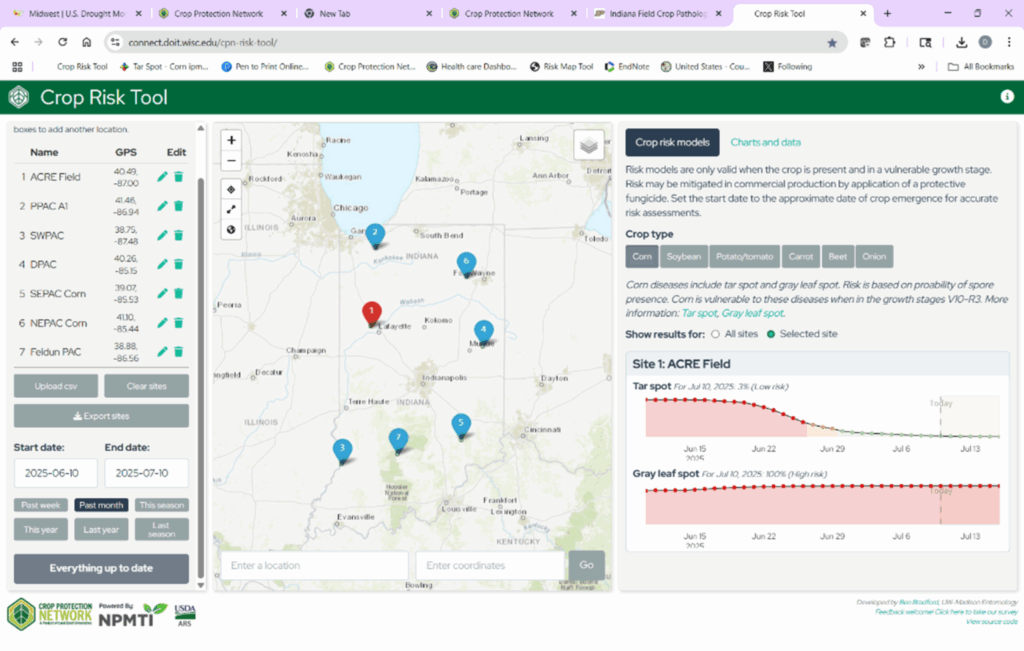This screenshot has height=651, width=1024.
Task: Zoom in on the map
Action: (231, 140)
